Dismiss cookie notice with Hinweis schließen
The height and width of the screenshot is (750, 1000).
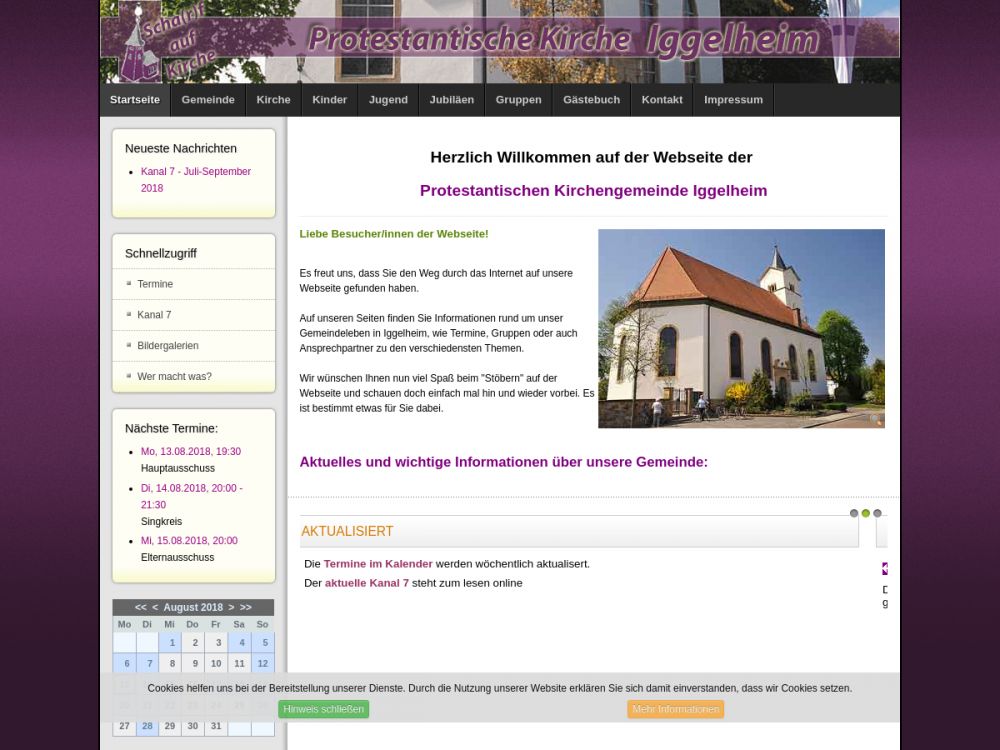tap(323, 709)
